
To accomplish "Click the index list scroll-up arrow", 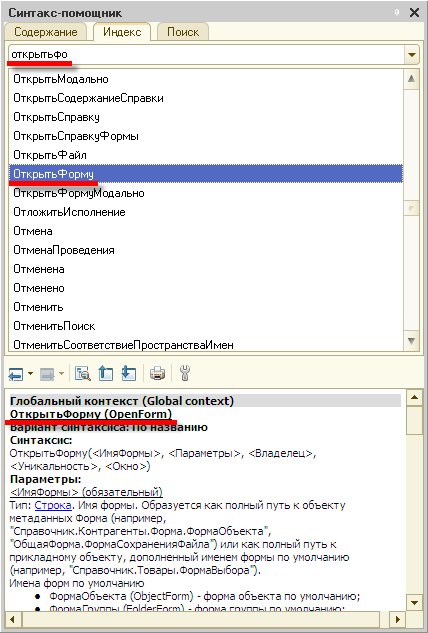I will point(411,79).
